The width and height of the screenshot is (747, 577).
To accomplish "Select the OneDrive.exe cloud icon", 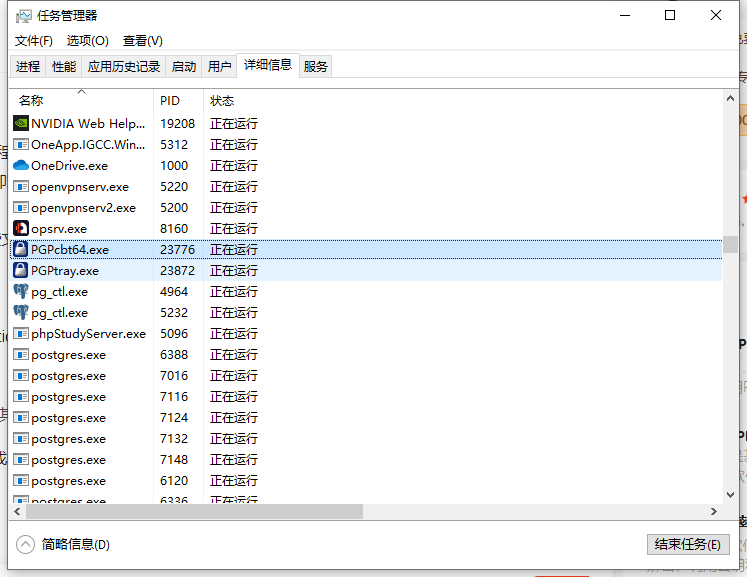I will pyautogui.click(x=21, y=166).
